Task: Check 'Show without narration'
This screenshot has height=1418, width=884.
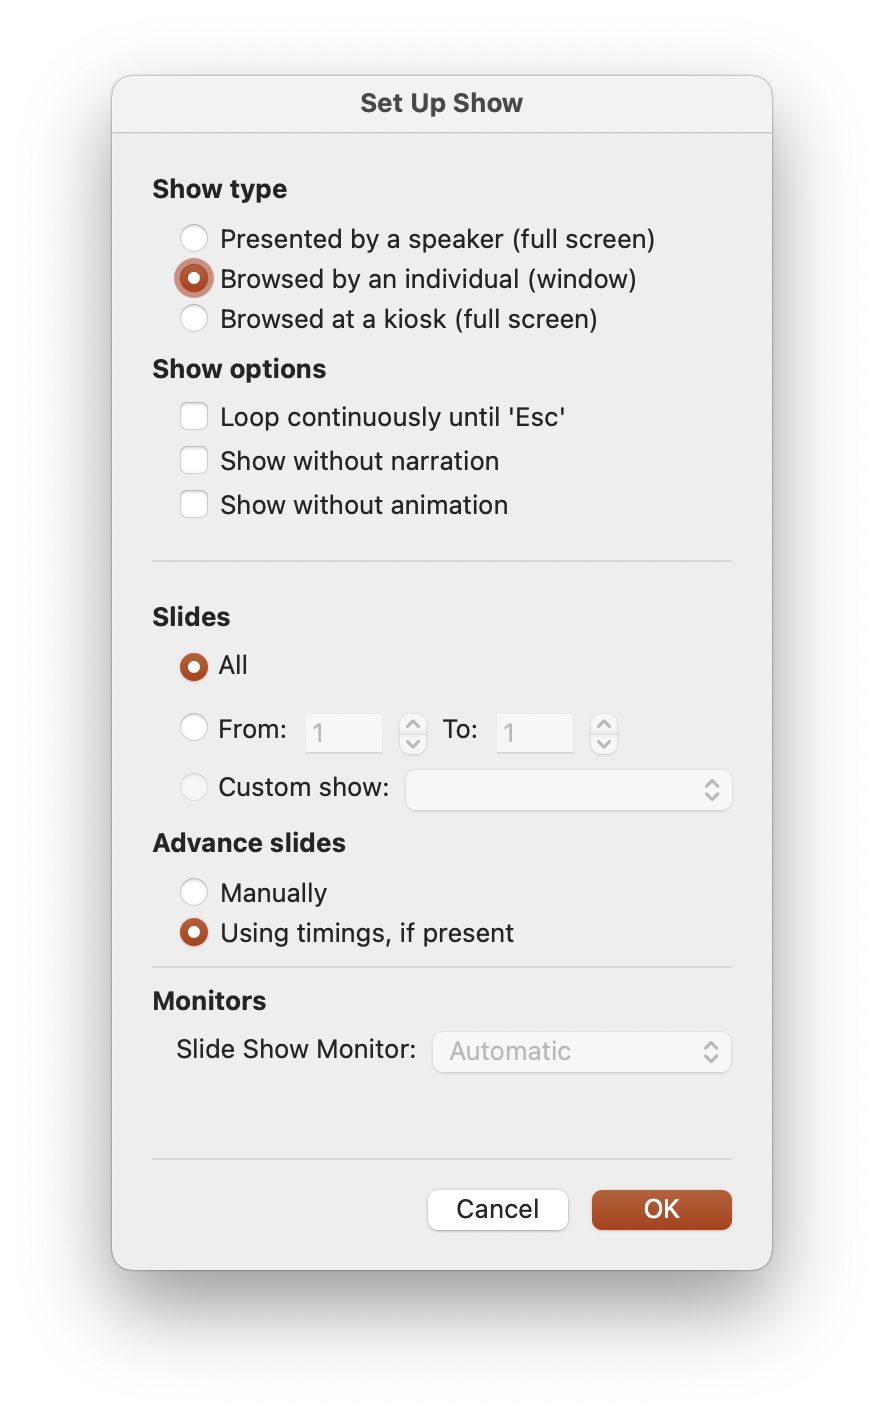Action: (x=194, y=460)
